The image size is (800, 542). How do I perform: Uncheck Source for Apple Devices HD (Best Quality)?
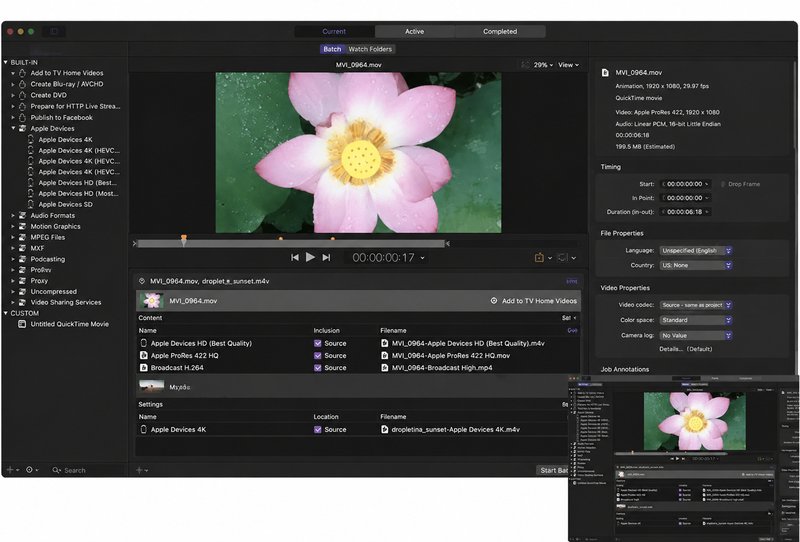point(318,343)
